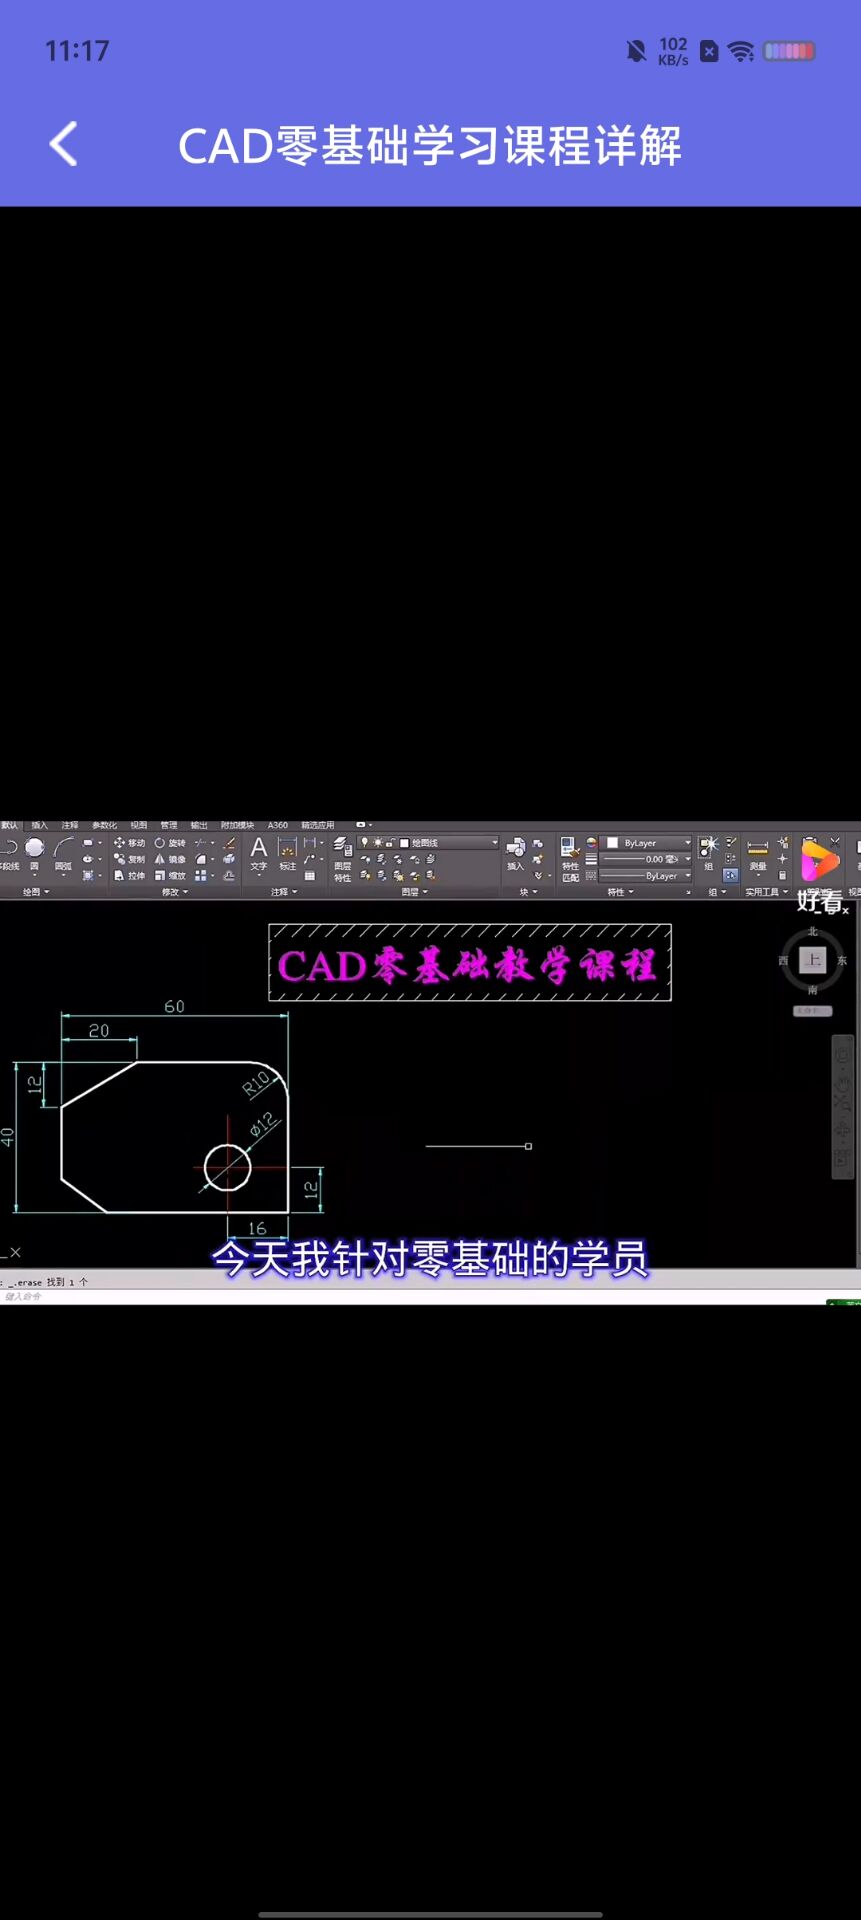Click the ViewCube east (东) label
Viewport: 861px width, 1920px height.
(x=842, y=960)
